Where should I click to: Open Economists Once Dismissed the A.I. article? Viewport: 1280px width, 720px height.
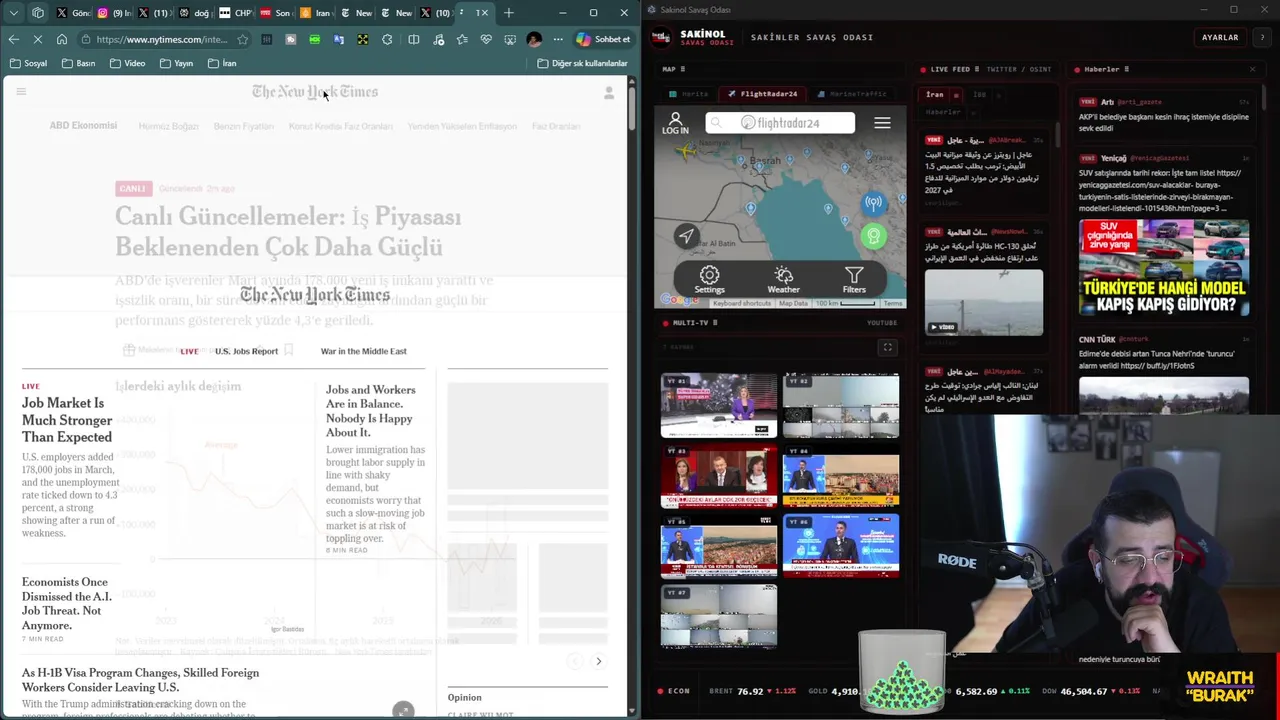click(67, 603)
